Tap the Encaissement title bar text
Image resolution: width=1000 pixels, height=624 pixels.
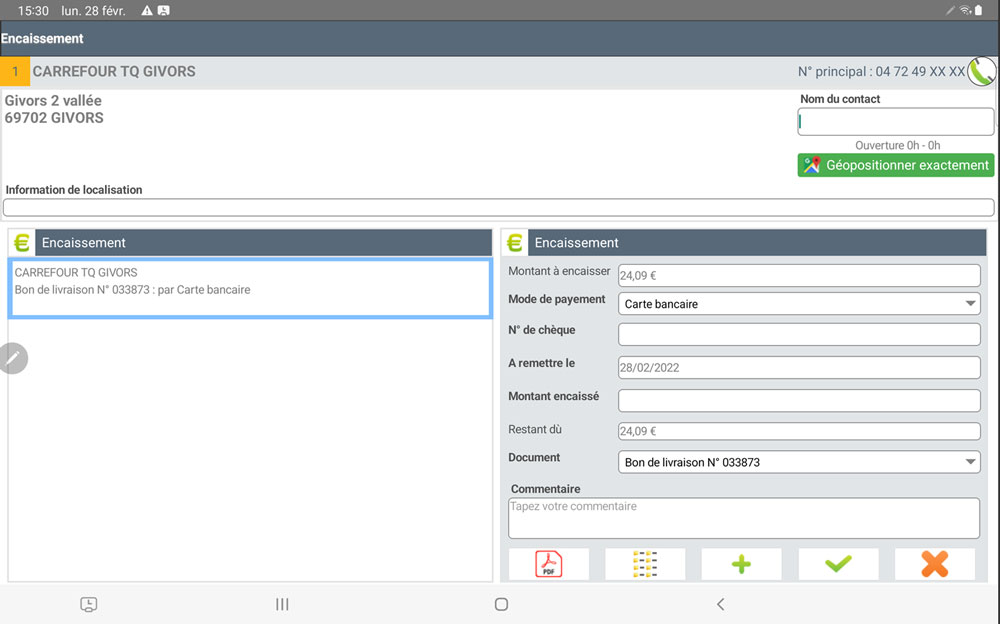click(42, 38)
